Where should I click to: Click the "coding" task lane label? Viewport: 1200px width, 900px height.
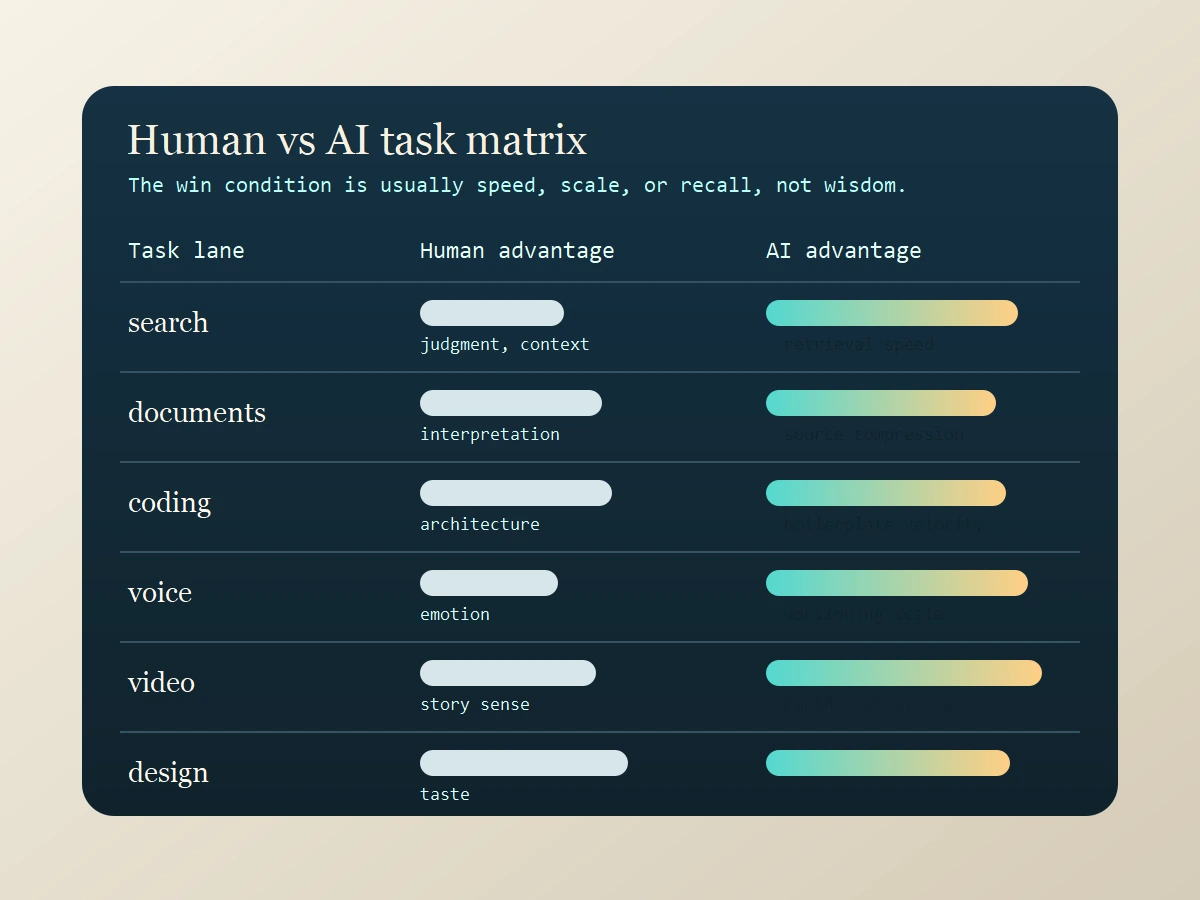click(169, 503)
